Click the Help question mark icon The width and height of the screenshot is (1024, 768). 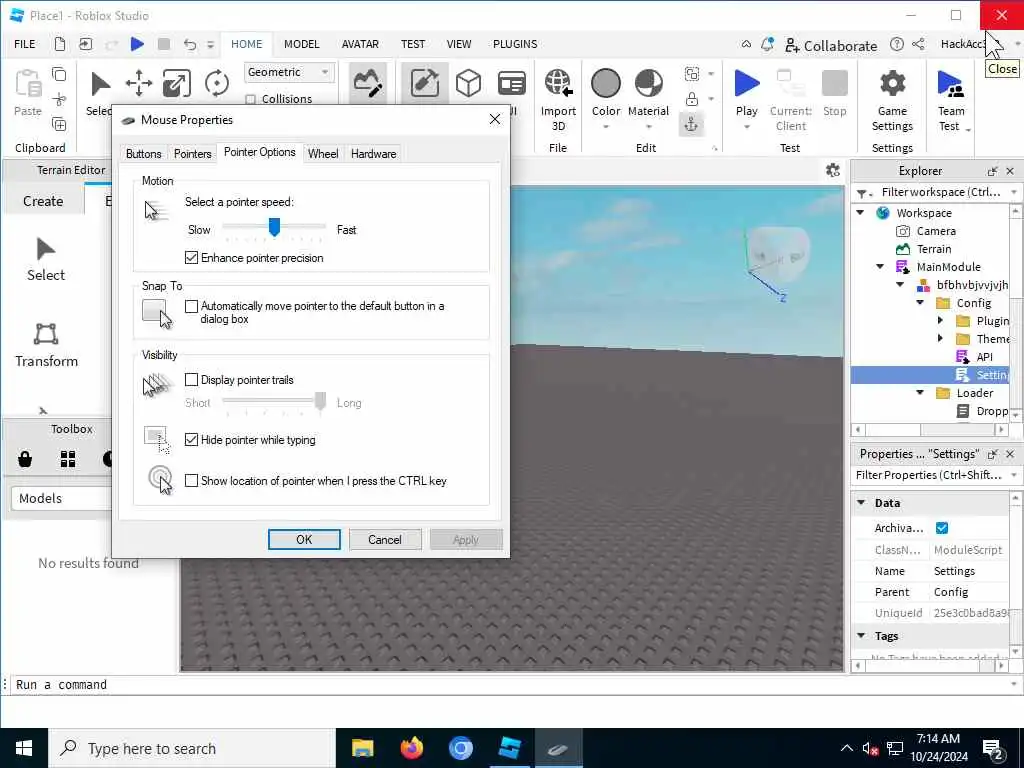897,44
